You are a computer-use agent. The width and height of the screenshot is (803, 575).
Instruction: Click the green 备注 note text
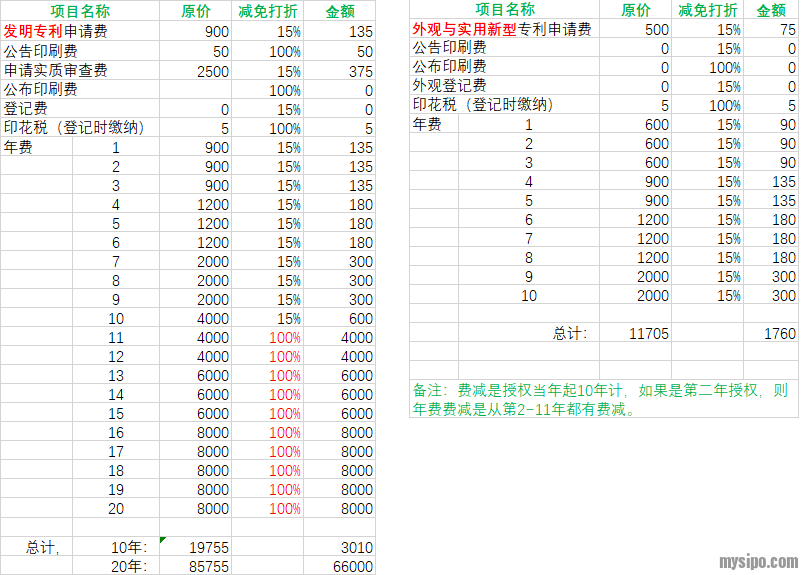click(x=602, y=399)
